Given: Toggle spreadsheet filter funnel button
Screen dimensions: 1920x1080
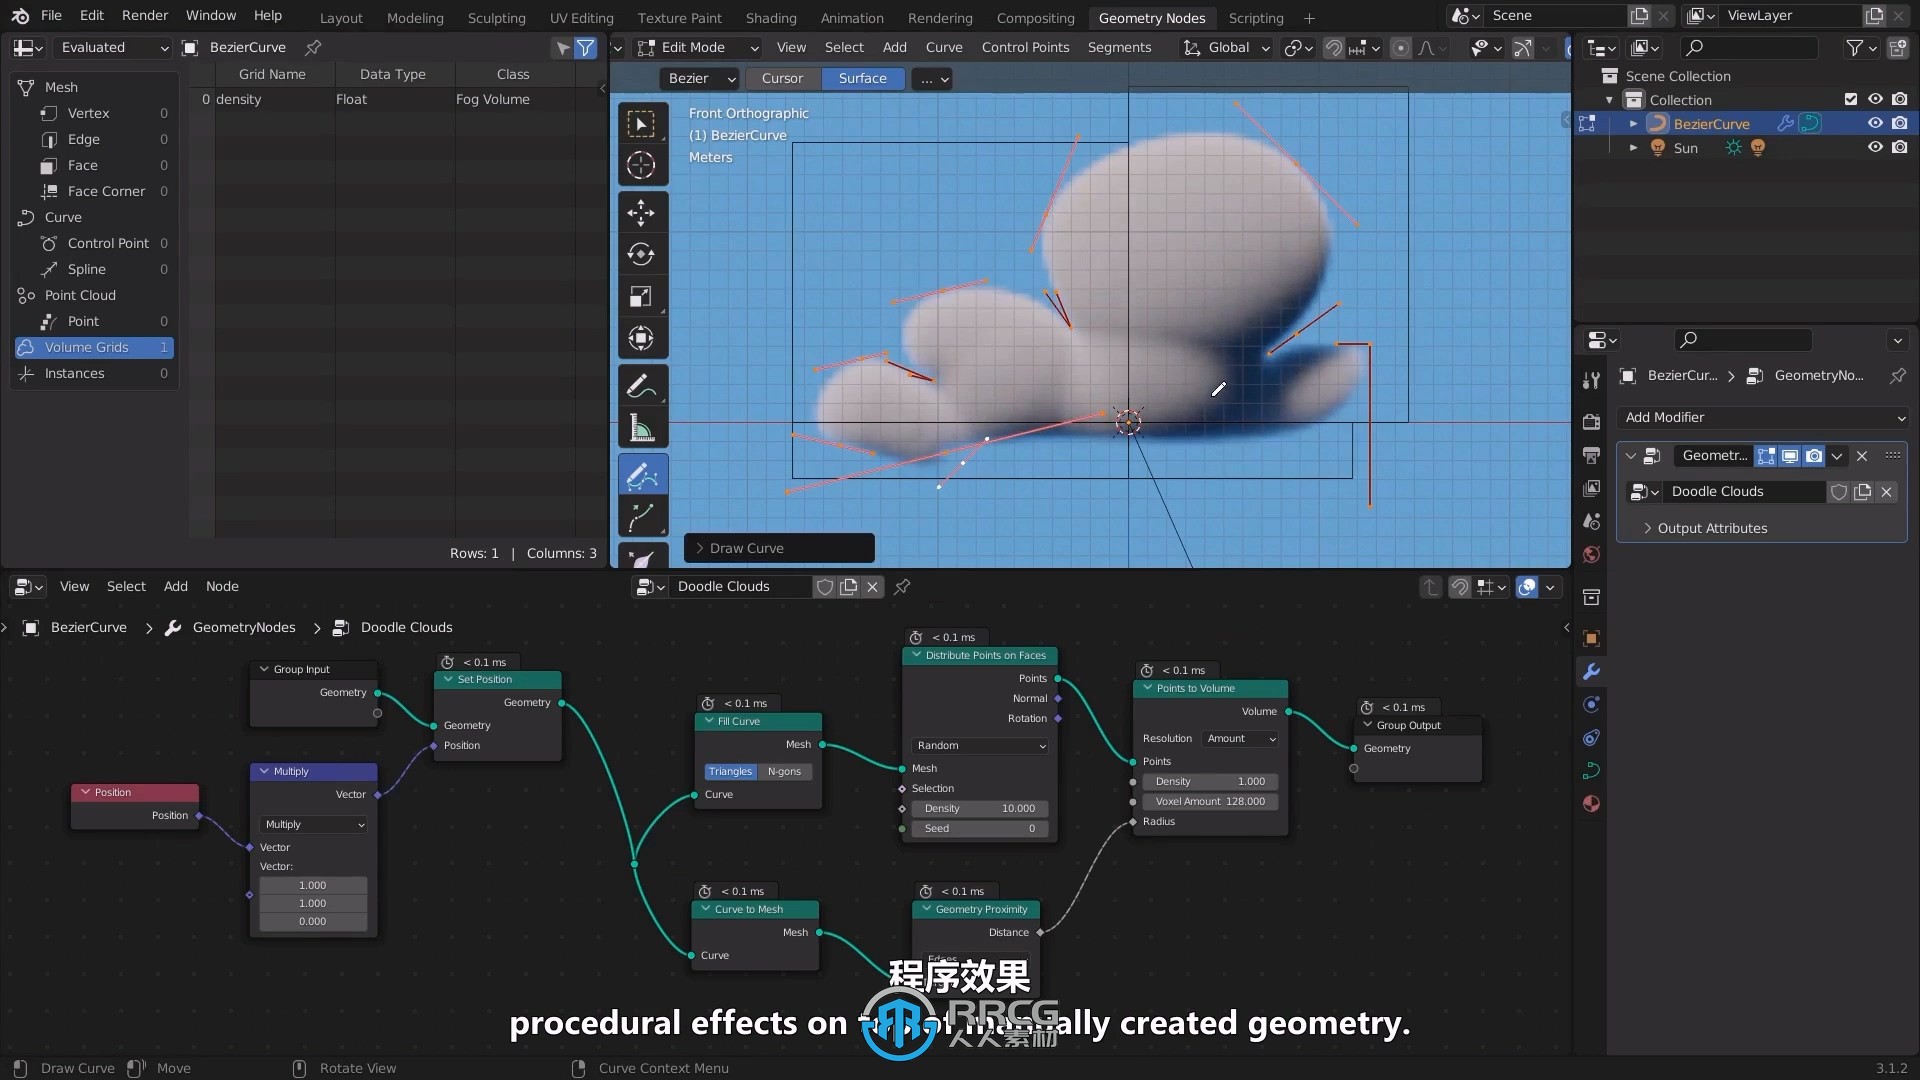Looking at the screenshot, I should [585, 47].
